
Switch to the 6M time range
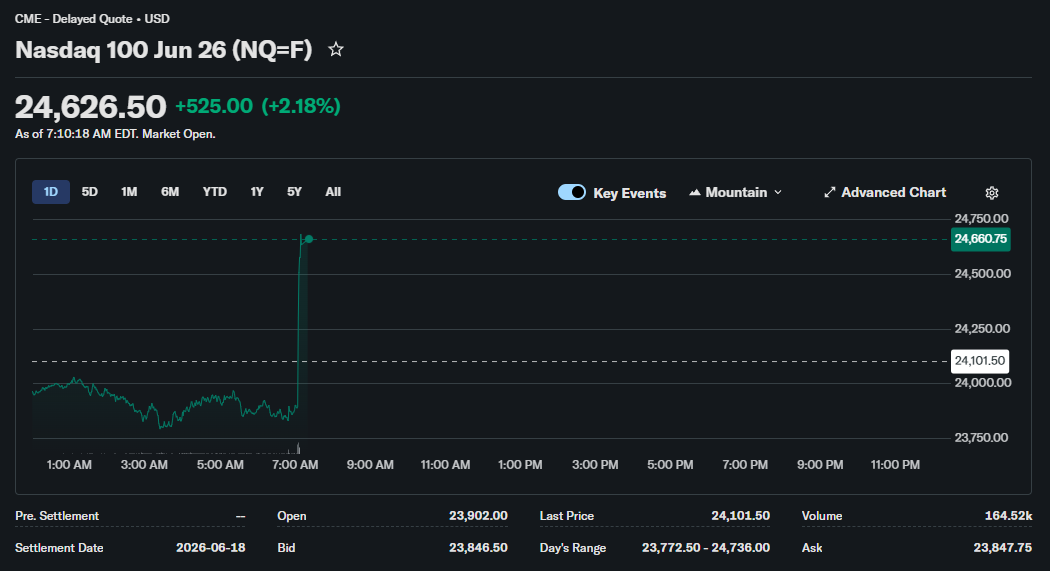coord(170,192)
